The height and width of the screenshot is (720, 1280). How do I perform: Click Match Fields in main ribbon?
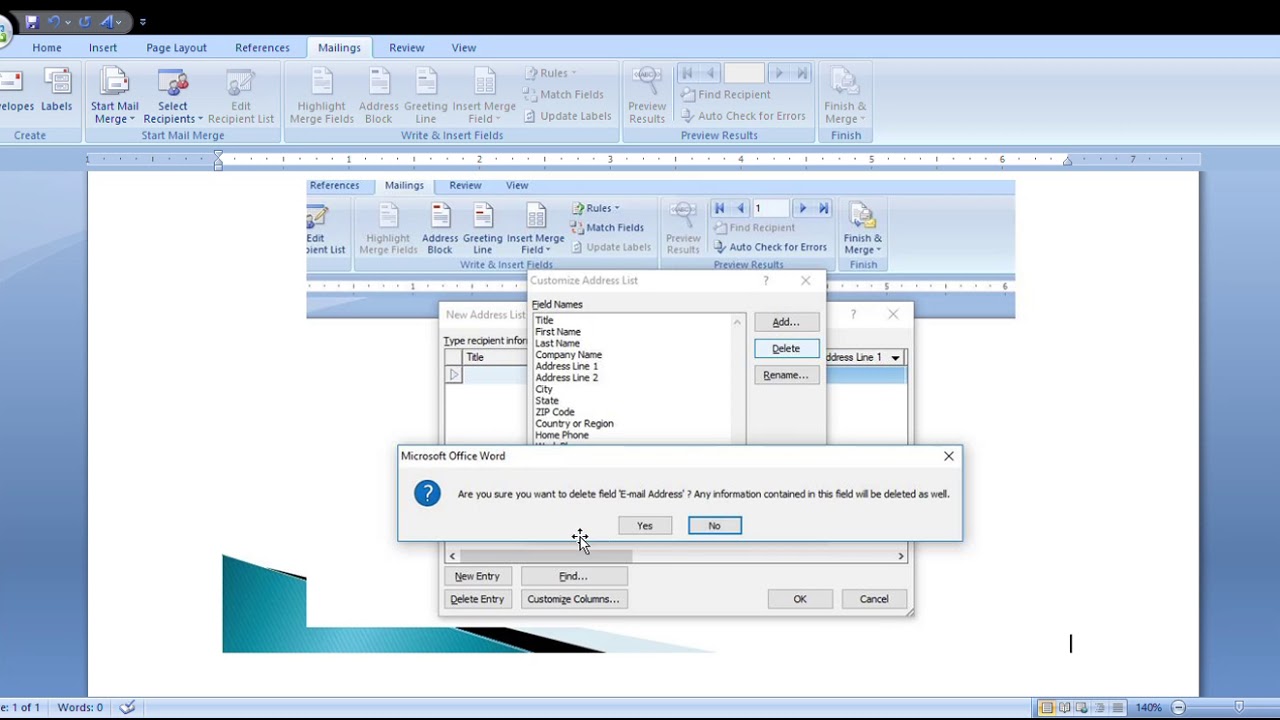563,94
